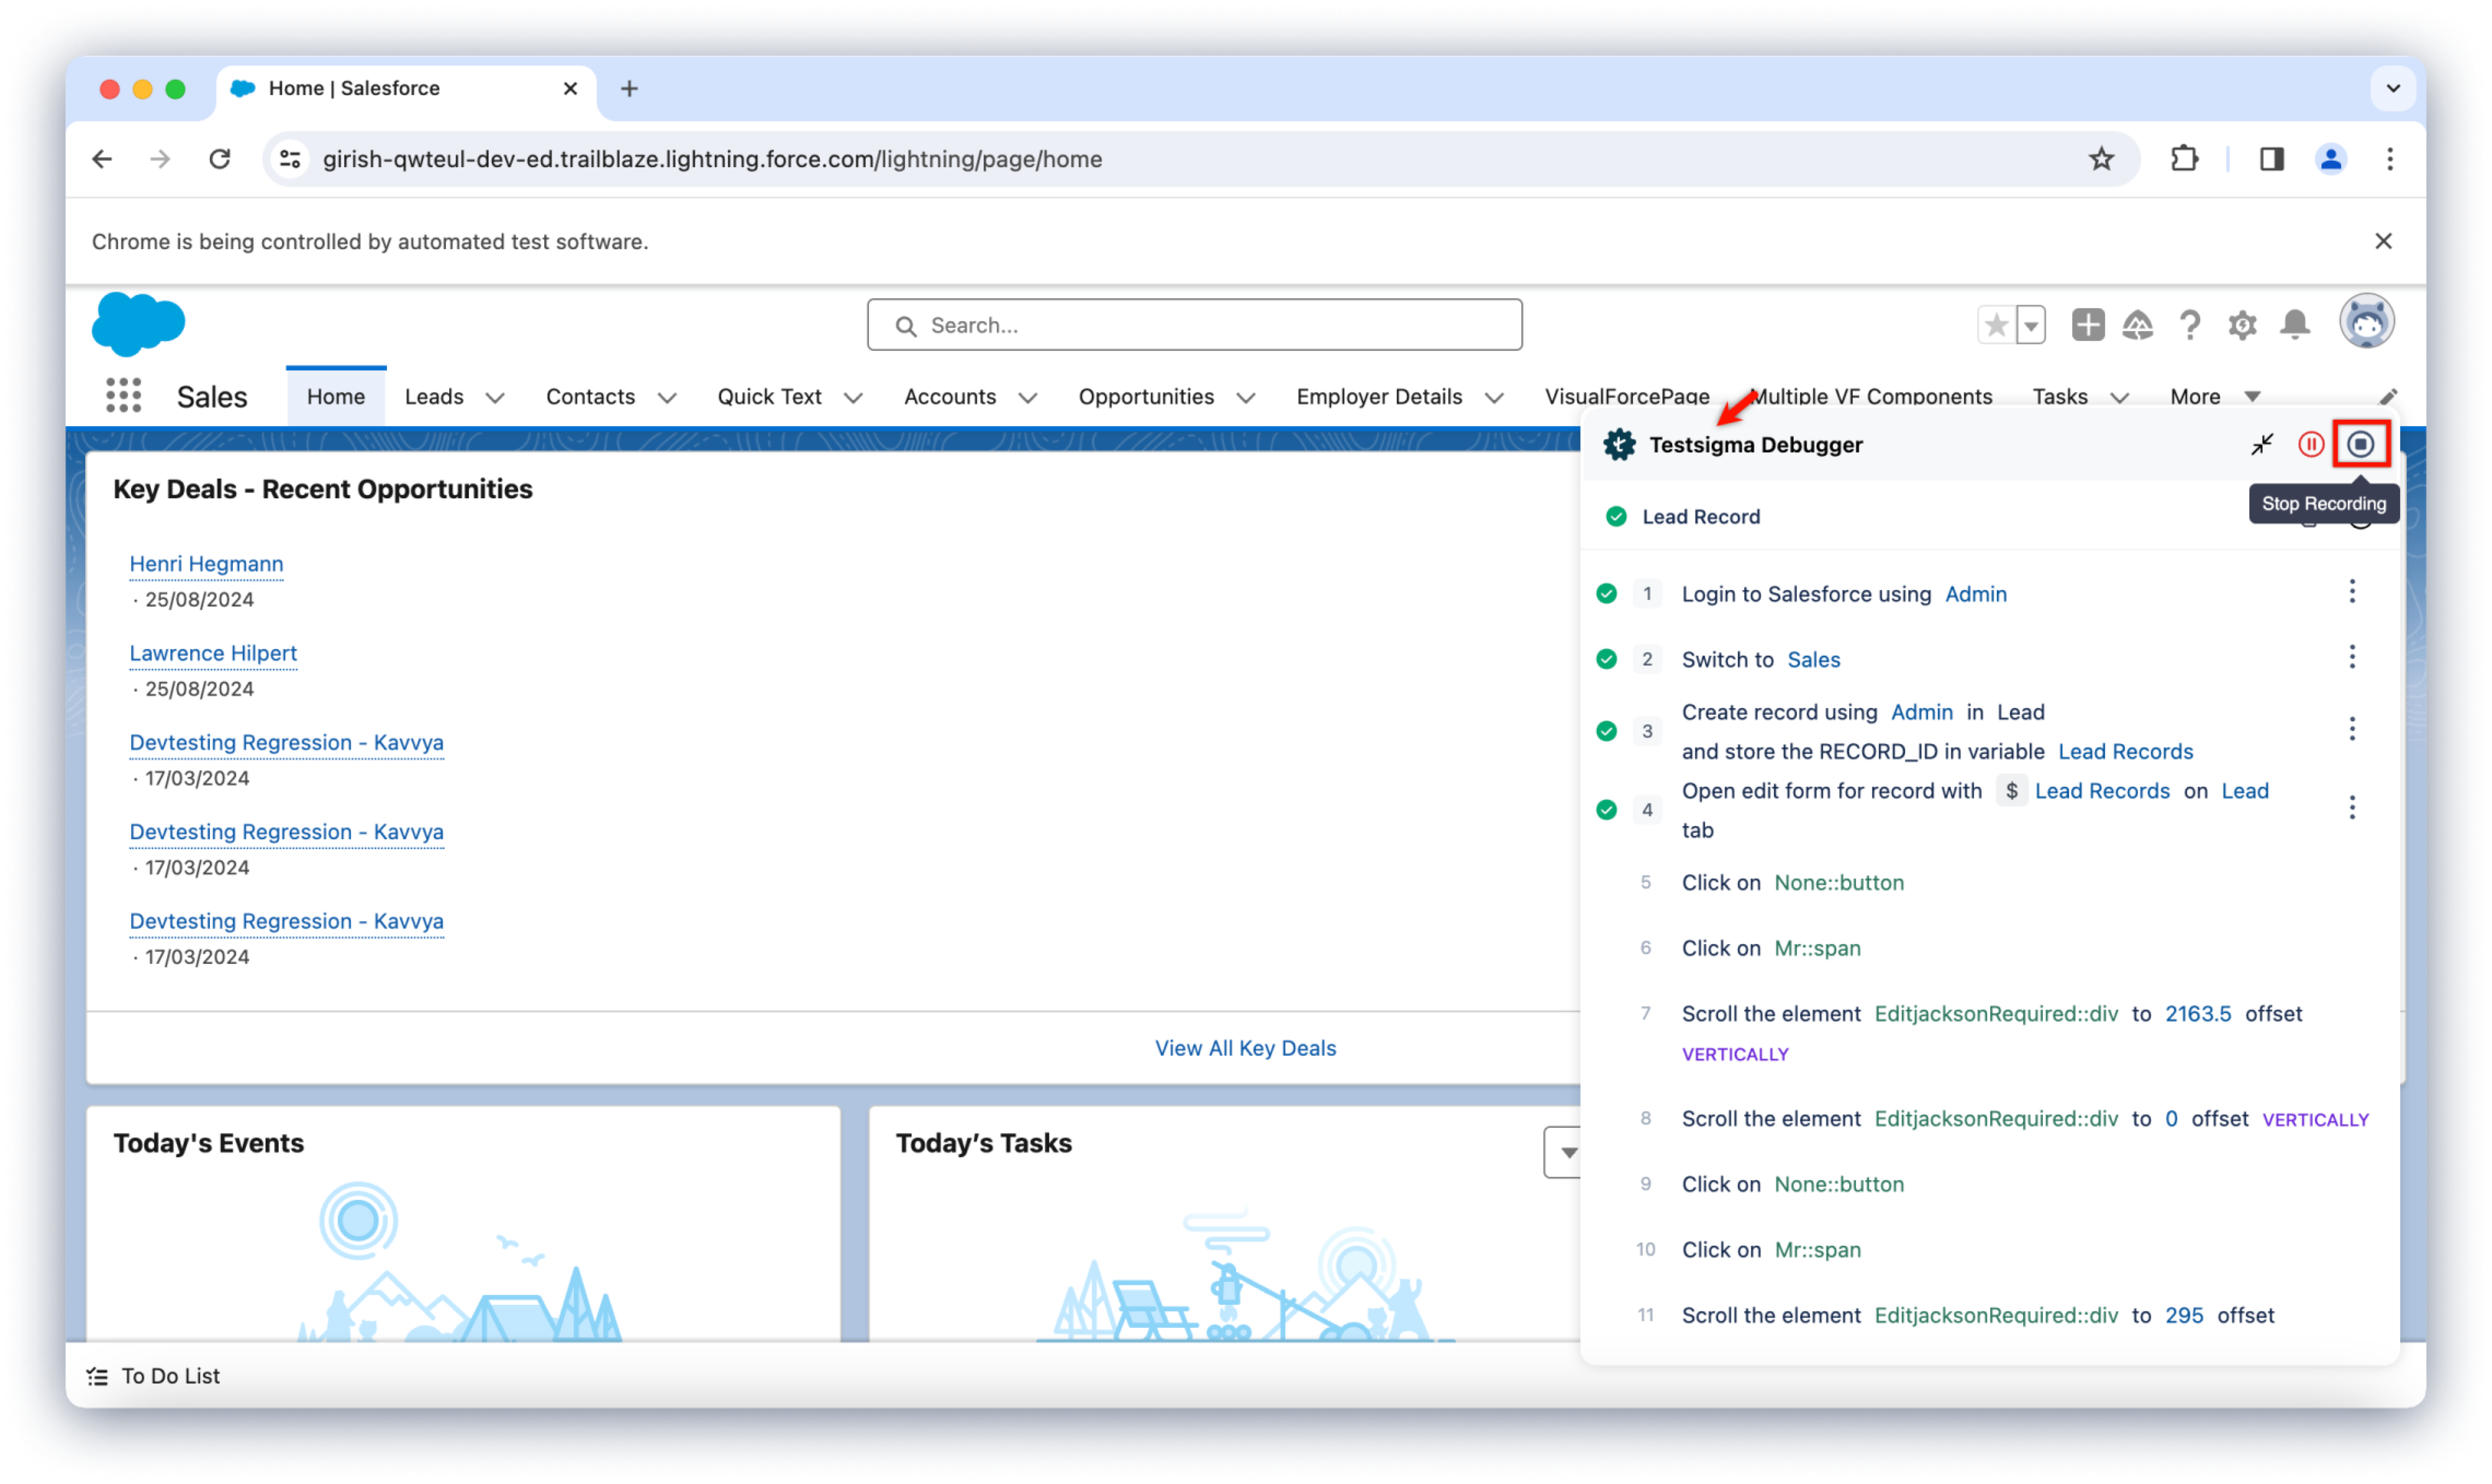Open the Global Actions plus icon
The image size is (2492, 1484).
[x=2087, y=325]
